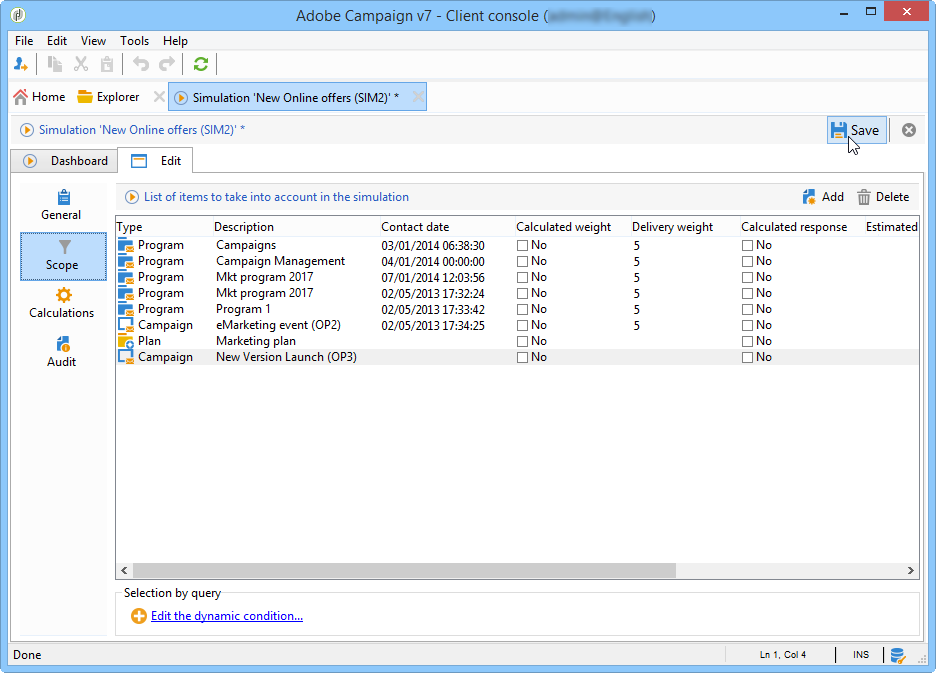The height and width of the screenshot is (693, 950).
Task: Click the Copy toolbar icon
Action: (55, 64)
